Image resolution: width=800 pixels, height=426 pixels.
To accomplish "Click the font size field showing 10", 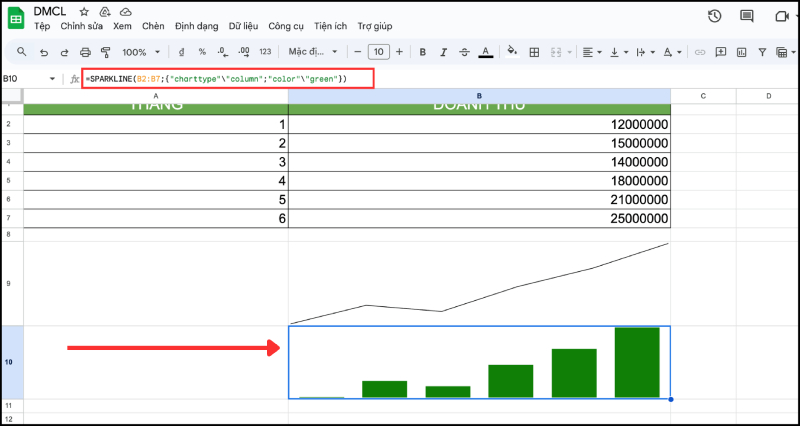I will click(x=379, y=52).
